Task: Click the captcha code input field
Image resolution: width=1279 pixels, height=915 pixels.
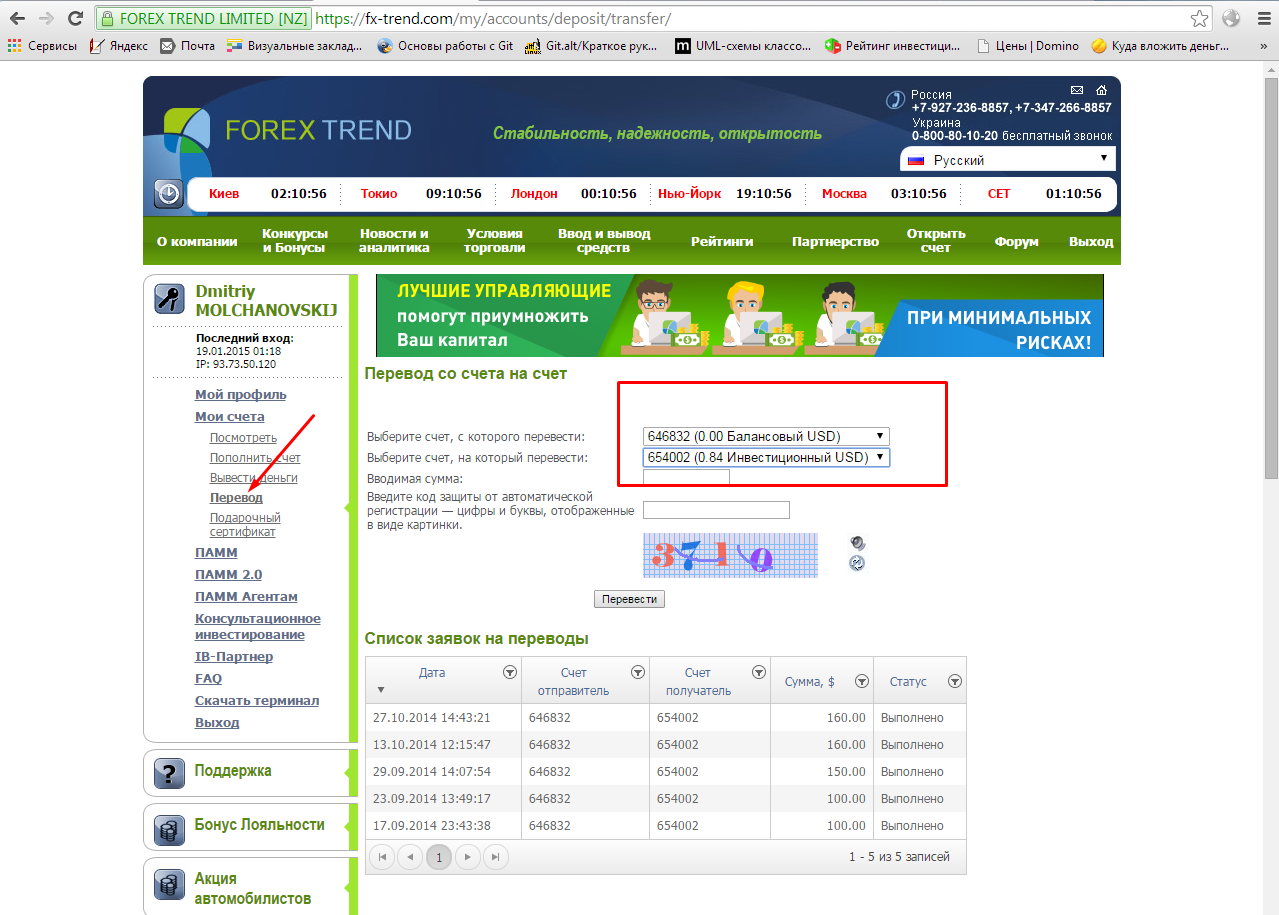Action: (716, 510)
